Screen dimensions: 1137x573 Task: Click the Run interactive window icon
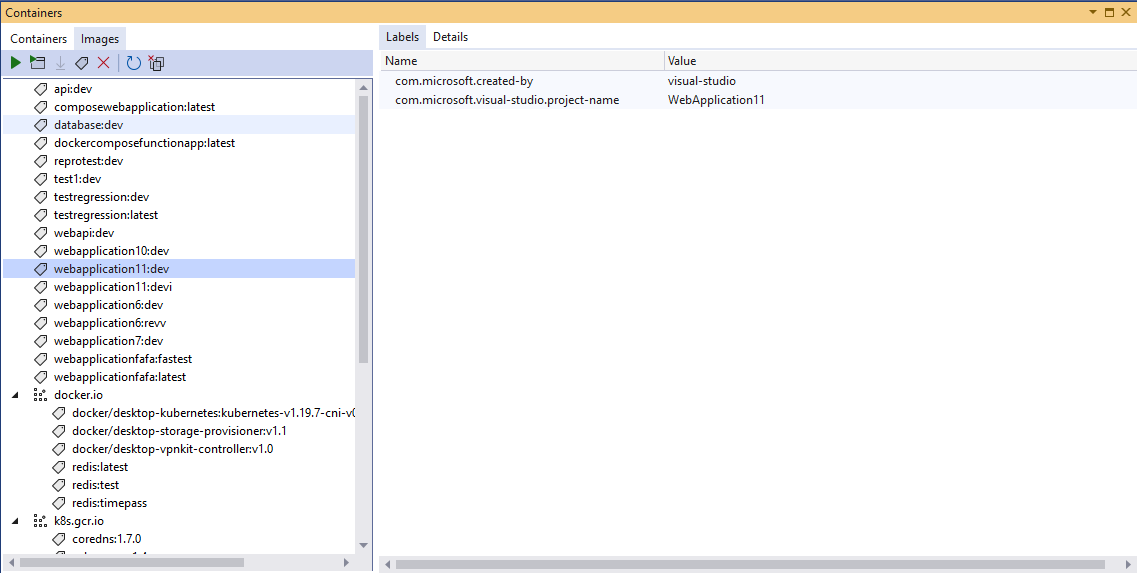[x=37, y=63]
